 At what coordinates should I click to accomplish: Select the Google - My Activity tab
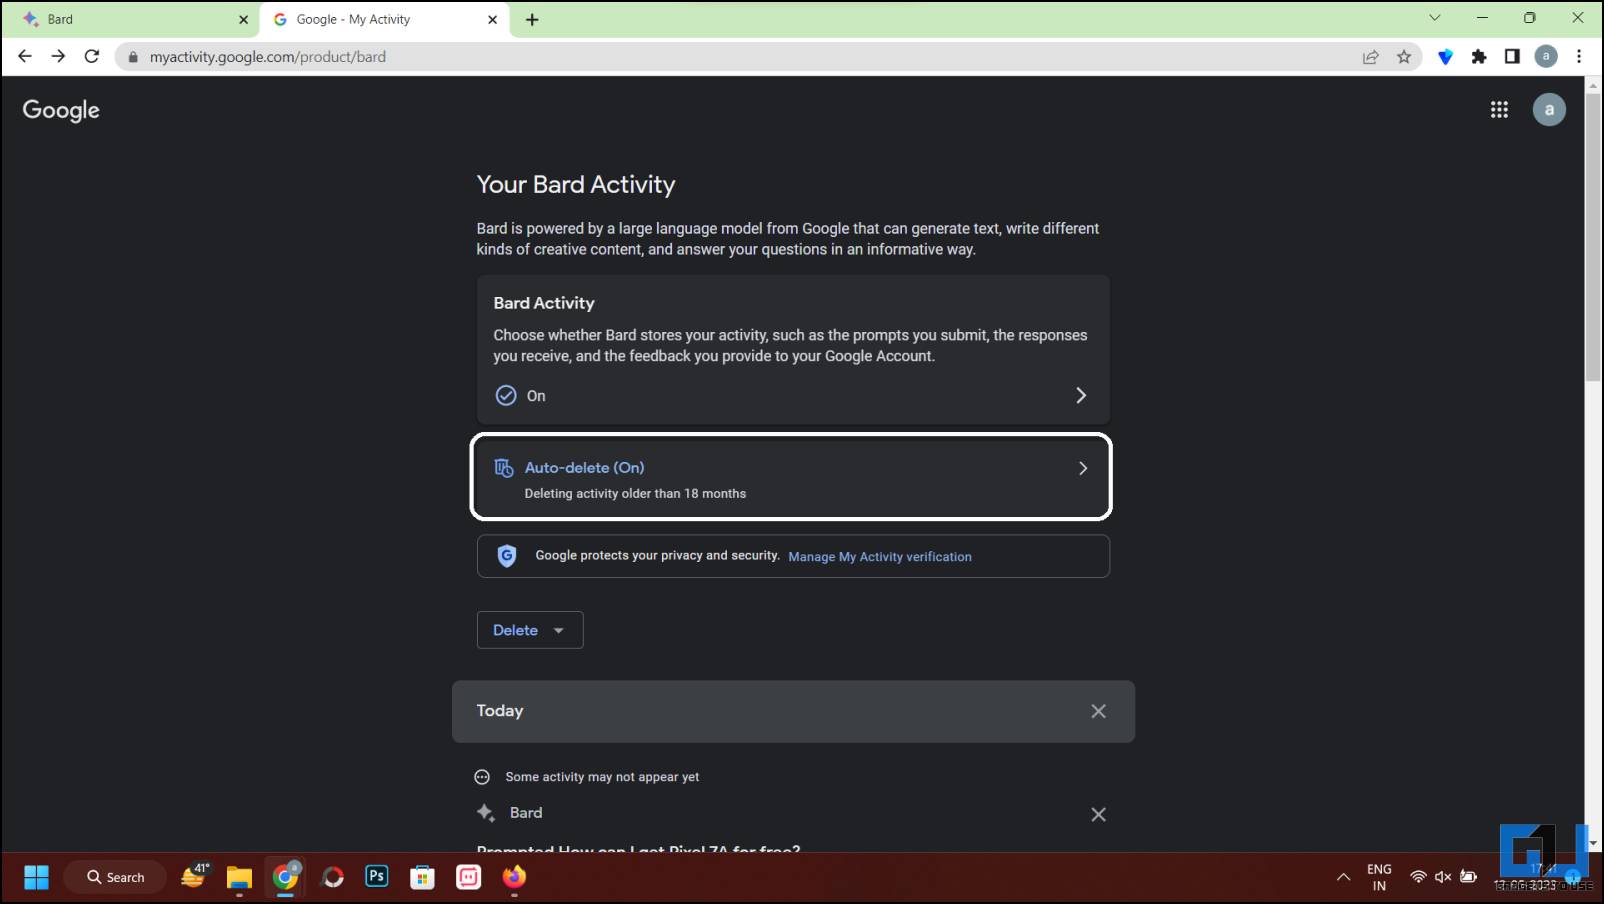tap(385, 20)
